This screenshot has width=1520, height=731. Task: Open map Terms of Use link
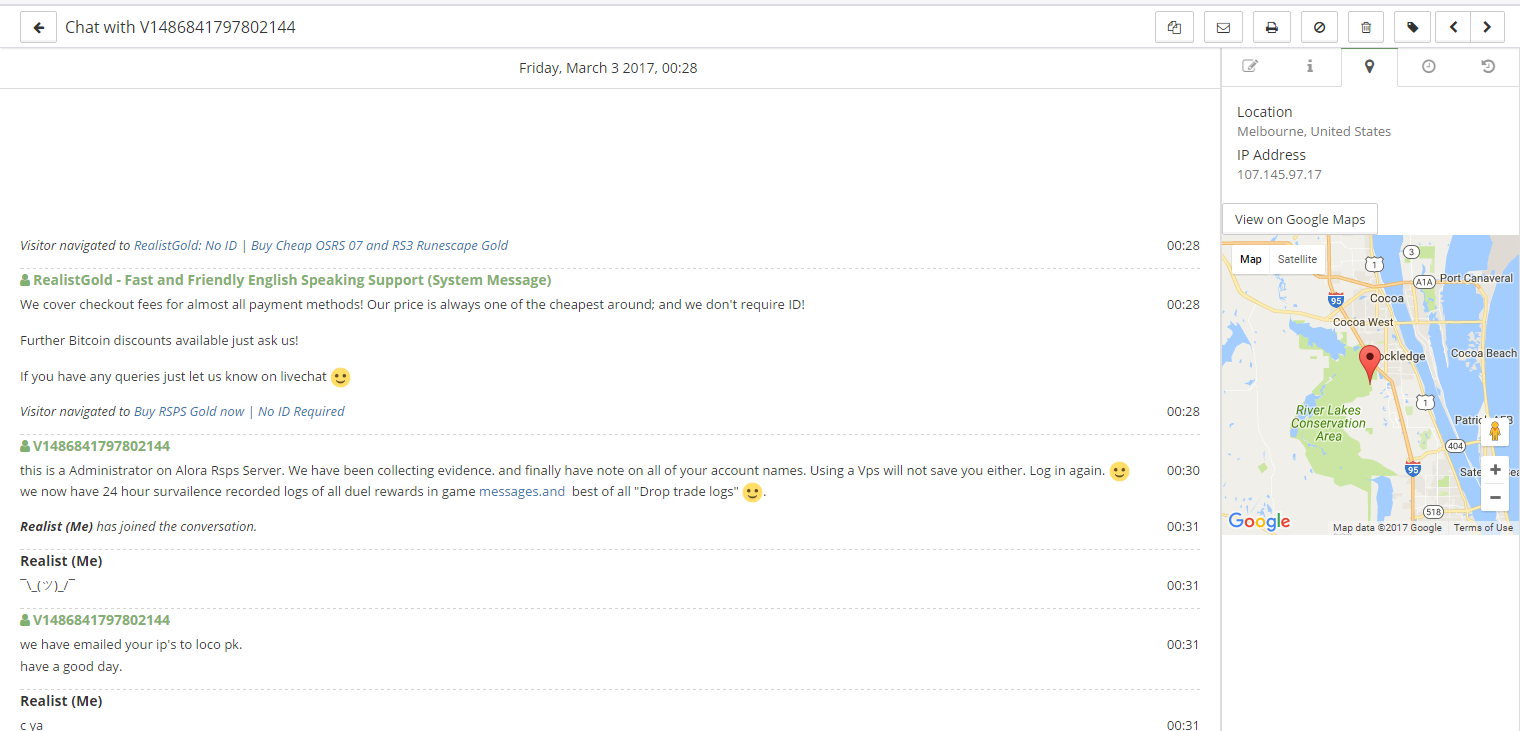coord(1483,528)
